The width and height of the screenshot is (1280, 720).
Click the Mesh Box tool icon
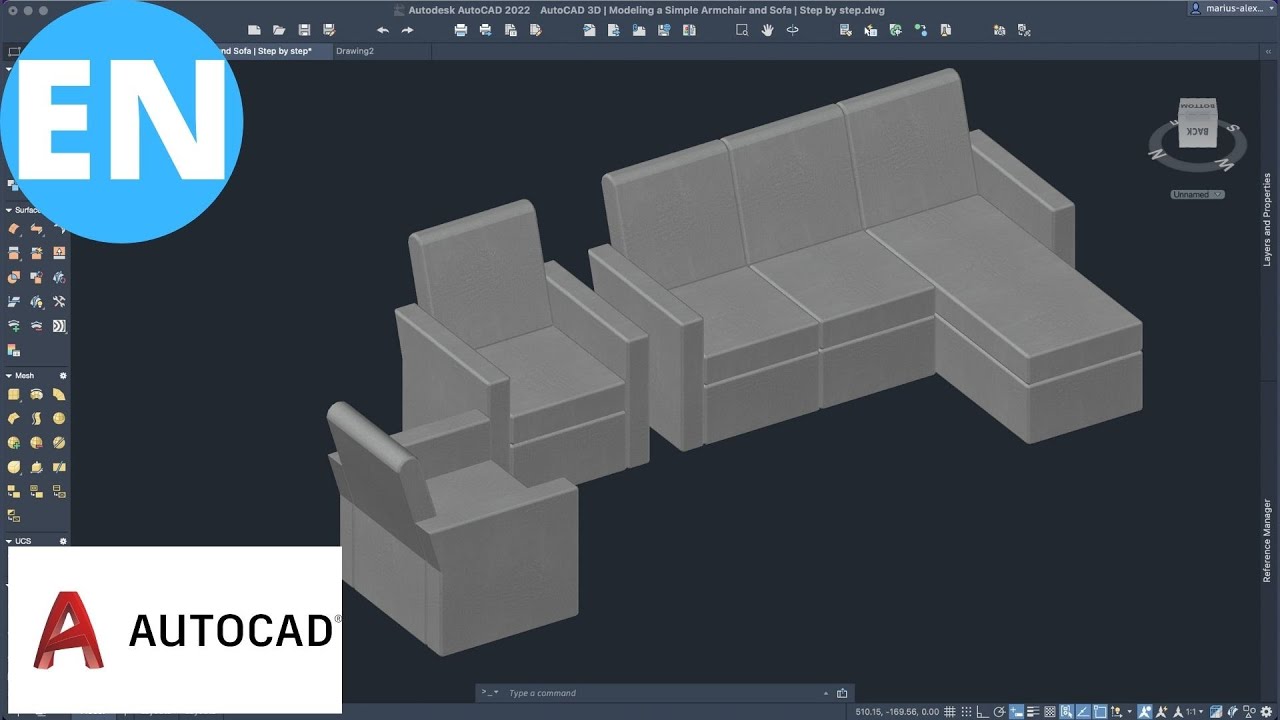tap(13, 395)
